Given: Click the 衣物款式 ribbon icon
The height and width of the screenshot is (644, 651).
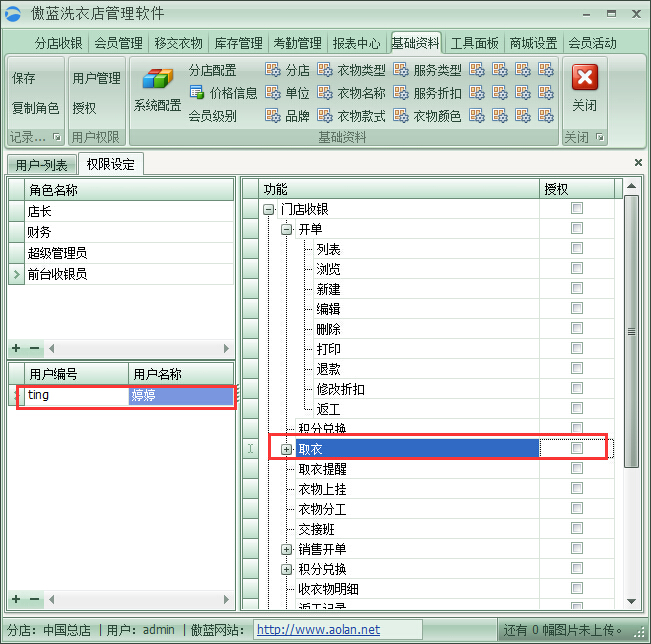Looking at the screenshot, I should point(325,116).
